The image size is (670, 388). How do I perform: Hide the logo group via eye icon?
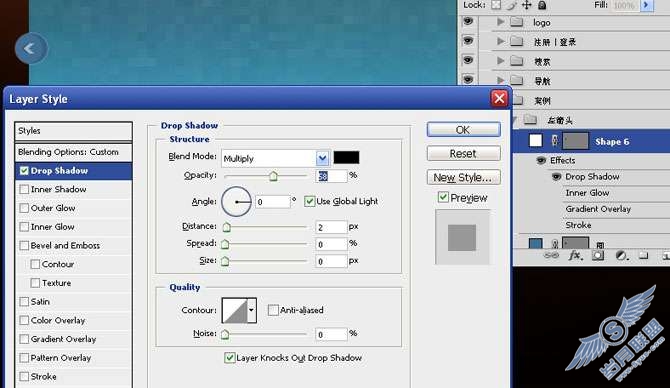pyautogui.click(x=468, y=21)
